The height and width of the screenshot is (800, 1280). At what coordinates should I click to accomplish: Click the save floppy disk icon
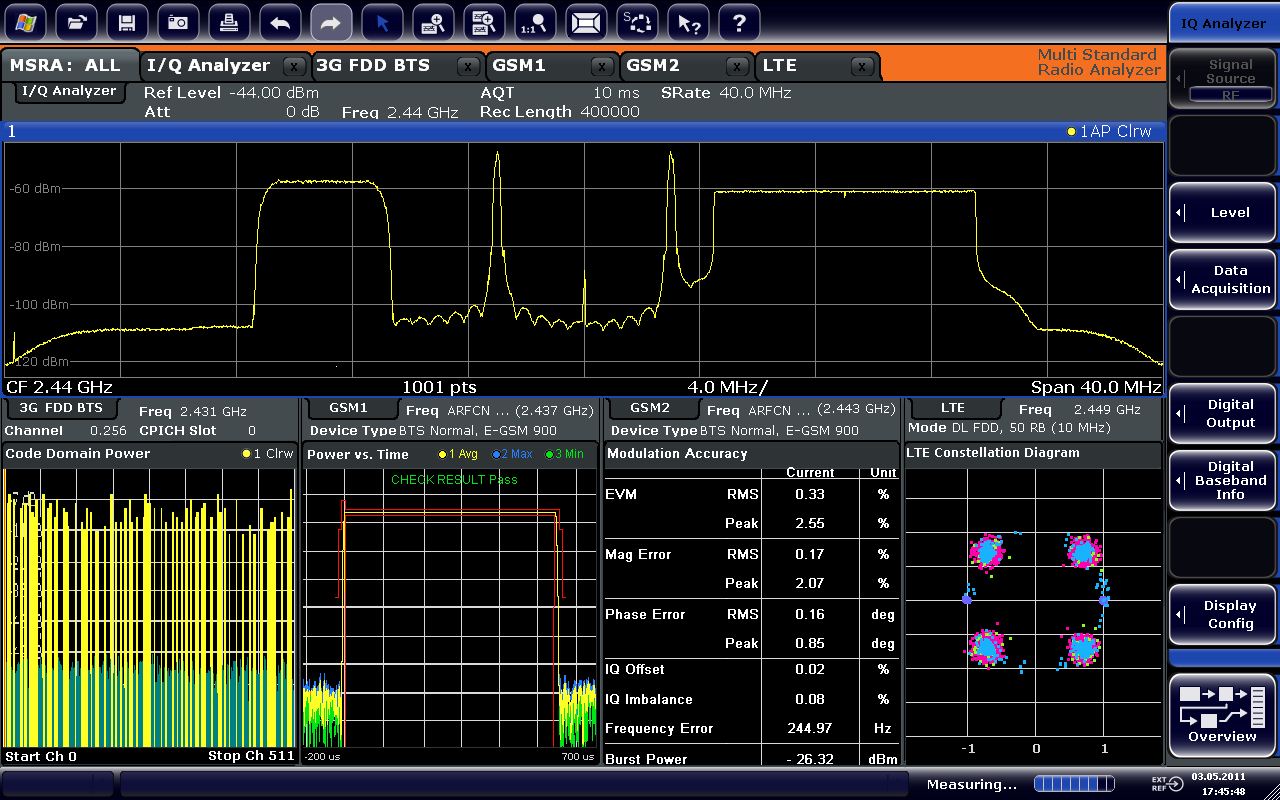click(127, 22)
